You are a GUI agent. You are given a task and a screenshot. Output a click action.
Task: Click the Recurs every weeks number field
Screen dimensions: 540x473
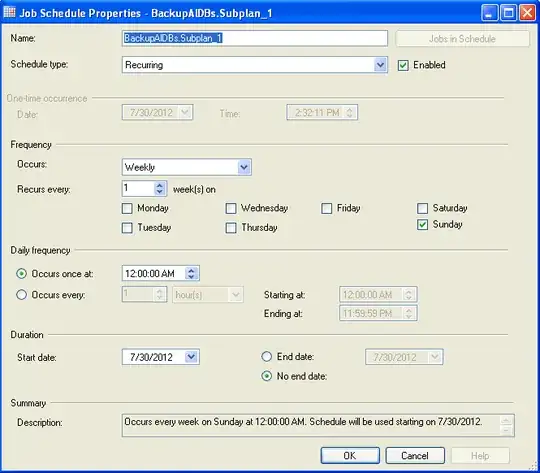pyautogui.click(x=138, y=189)
